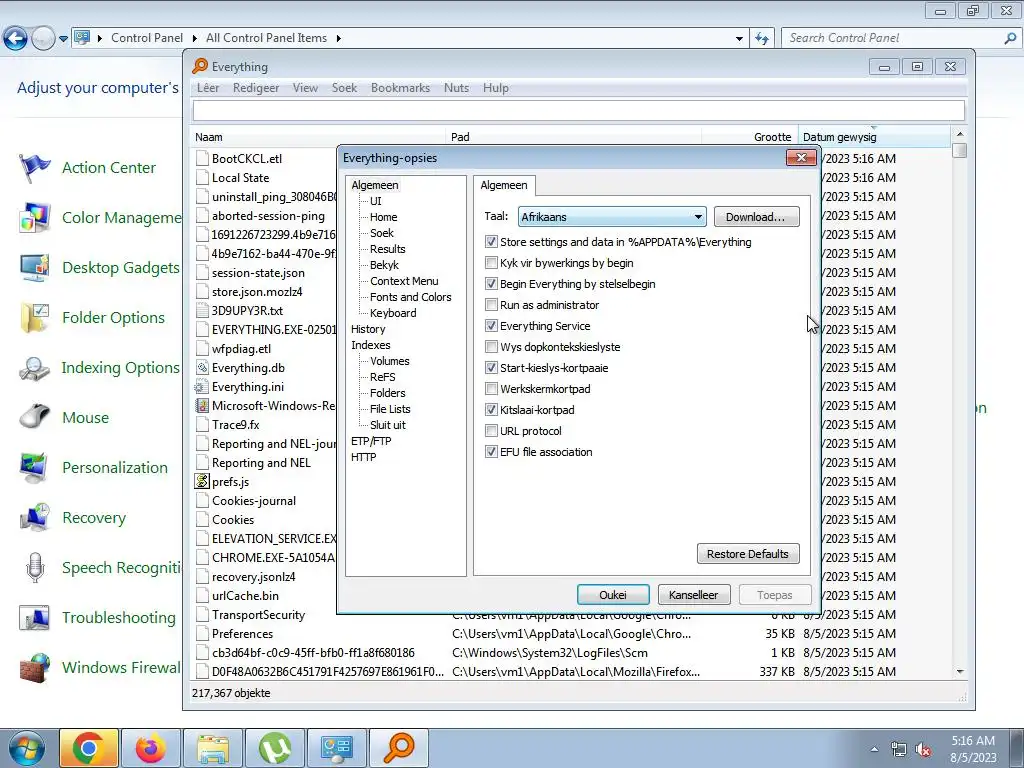Image resolution: width=1024 pixels, height=768 pixels.
Task: Click results list scrollbar down arrow
Action: tap(959, 671)
